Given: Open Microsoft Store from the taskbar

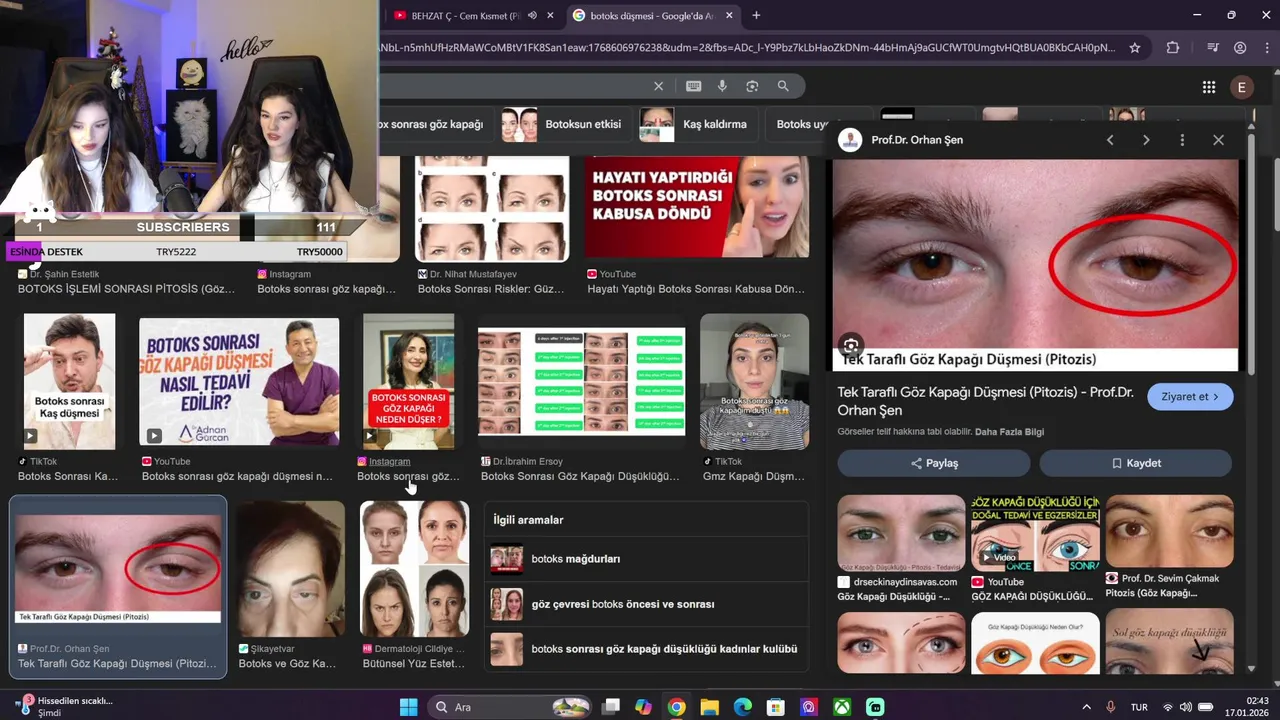Looking at the screenshot, I should 775,707.
